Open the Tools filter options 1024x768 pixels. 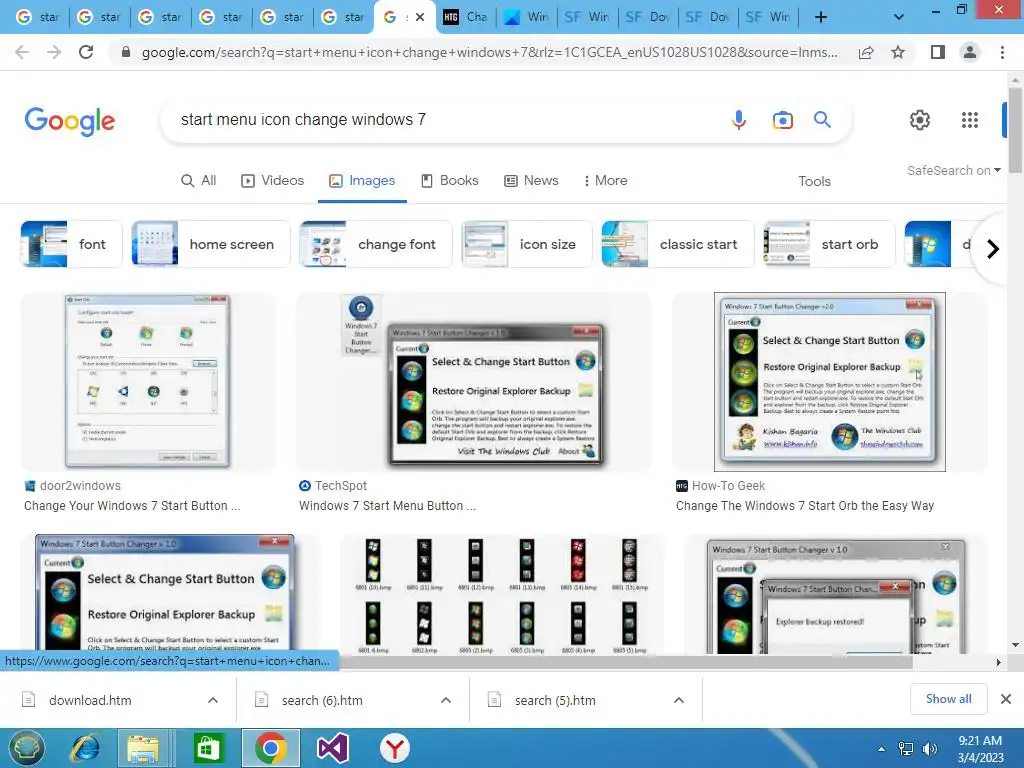pyautogui.click(x=814, y=181)
